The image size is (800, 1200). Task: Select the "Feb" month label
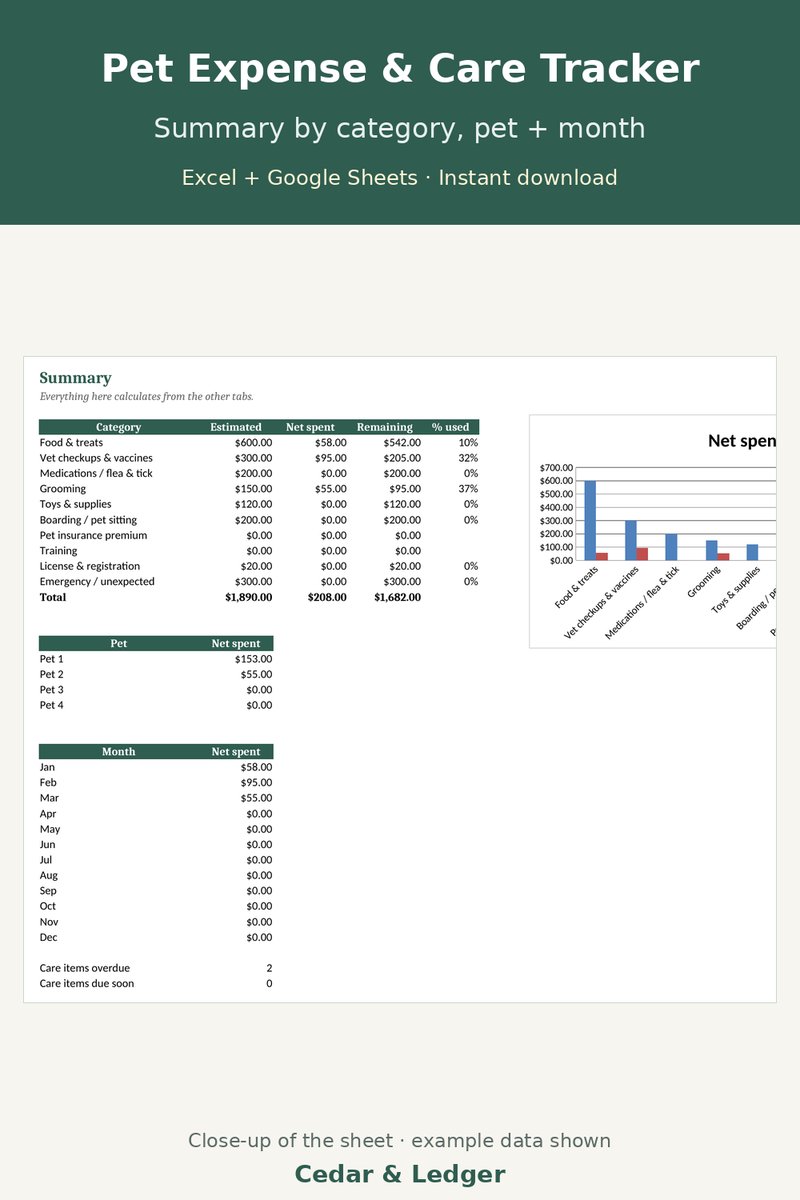pos(48,782)
